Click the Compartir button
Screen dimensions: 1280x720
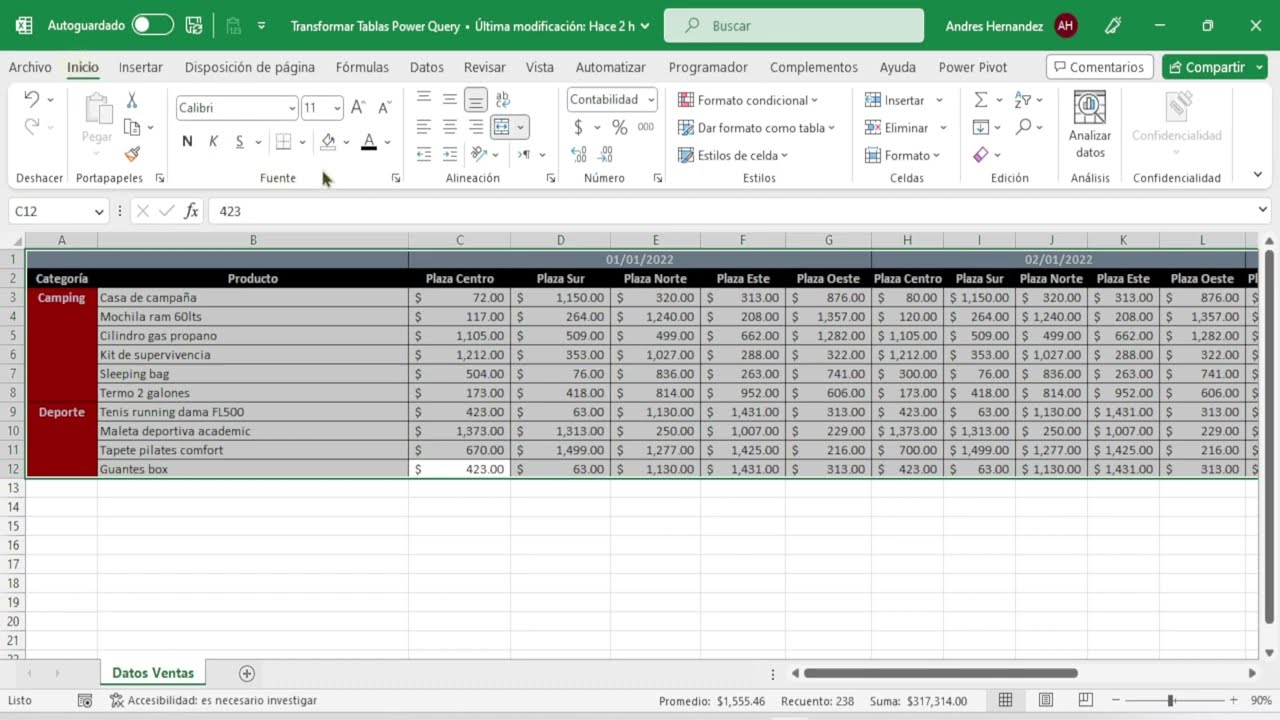tap(1208, 67)
